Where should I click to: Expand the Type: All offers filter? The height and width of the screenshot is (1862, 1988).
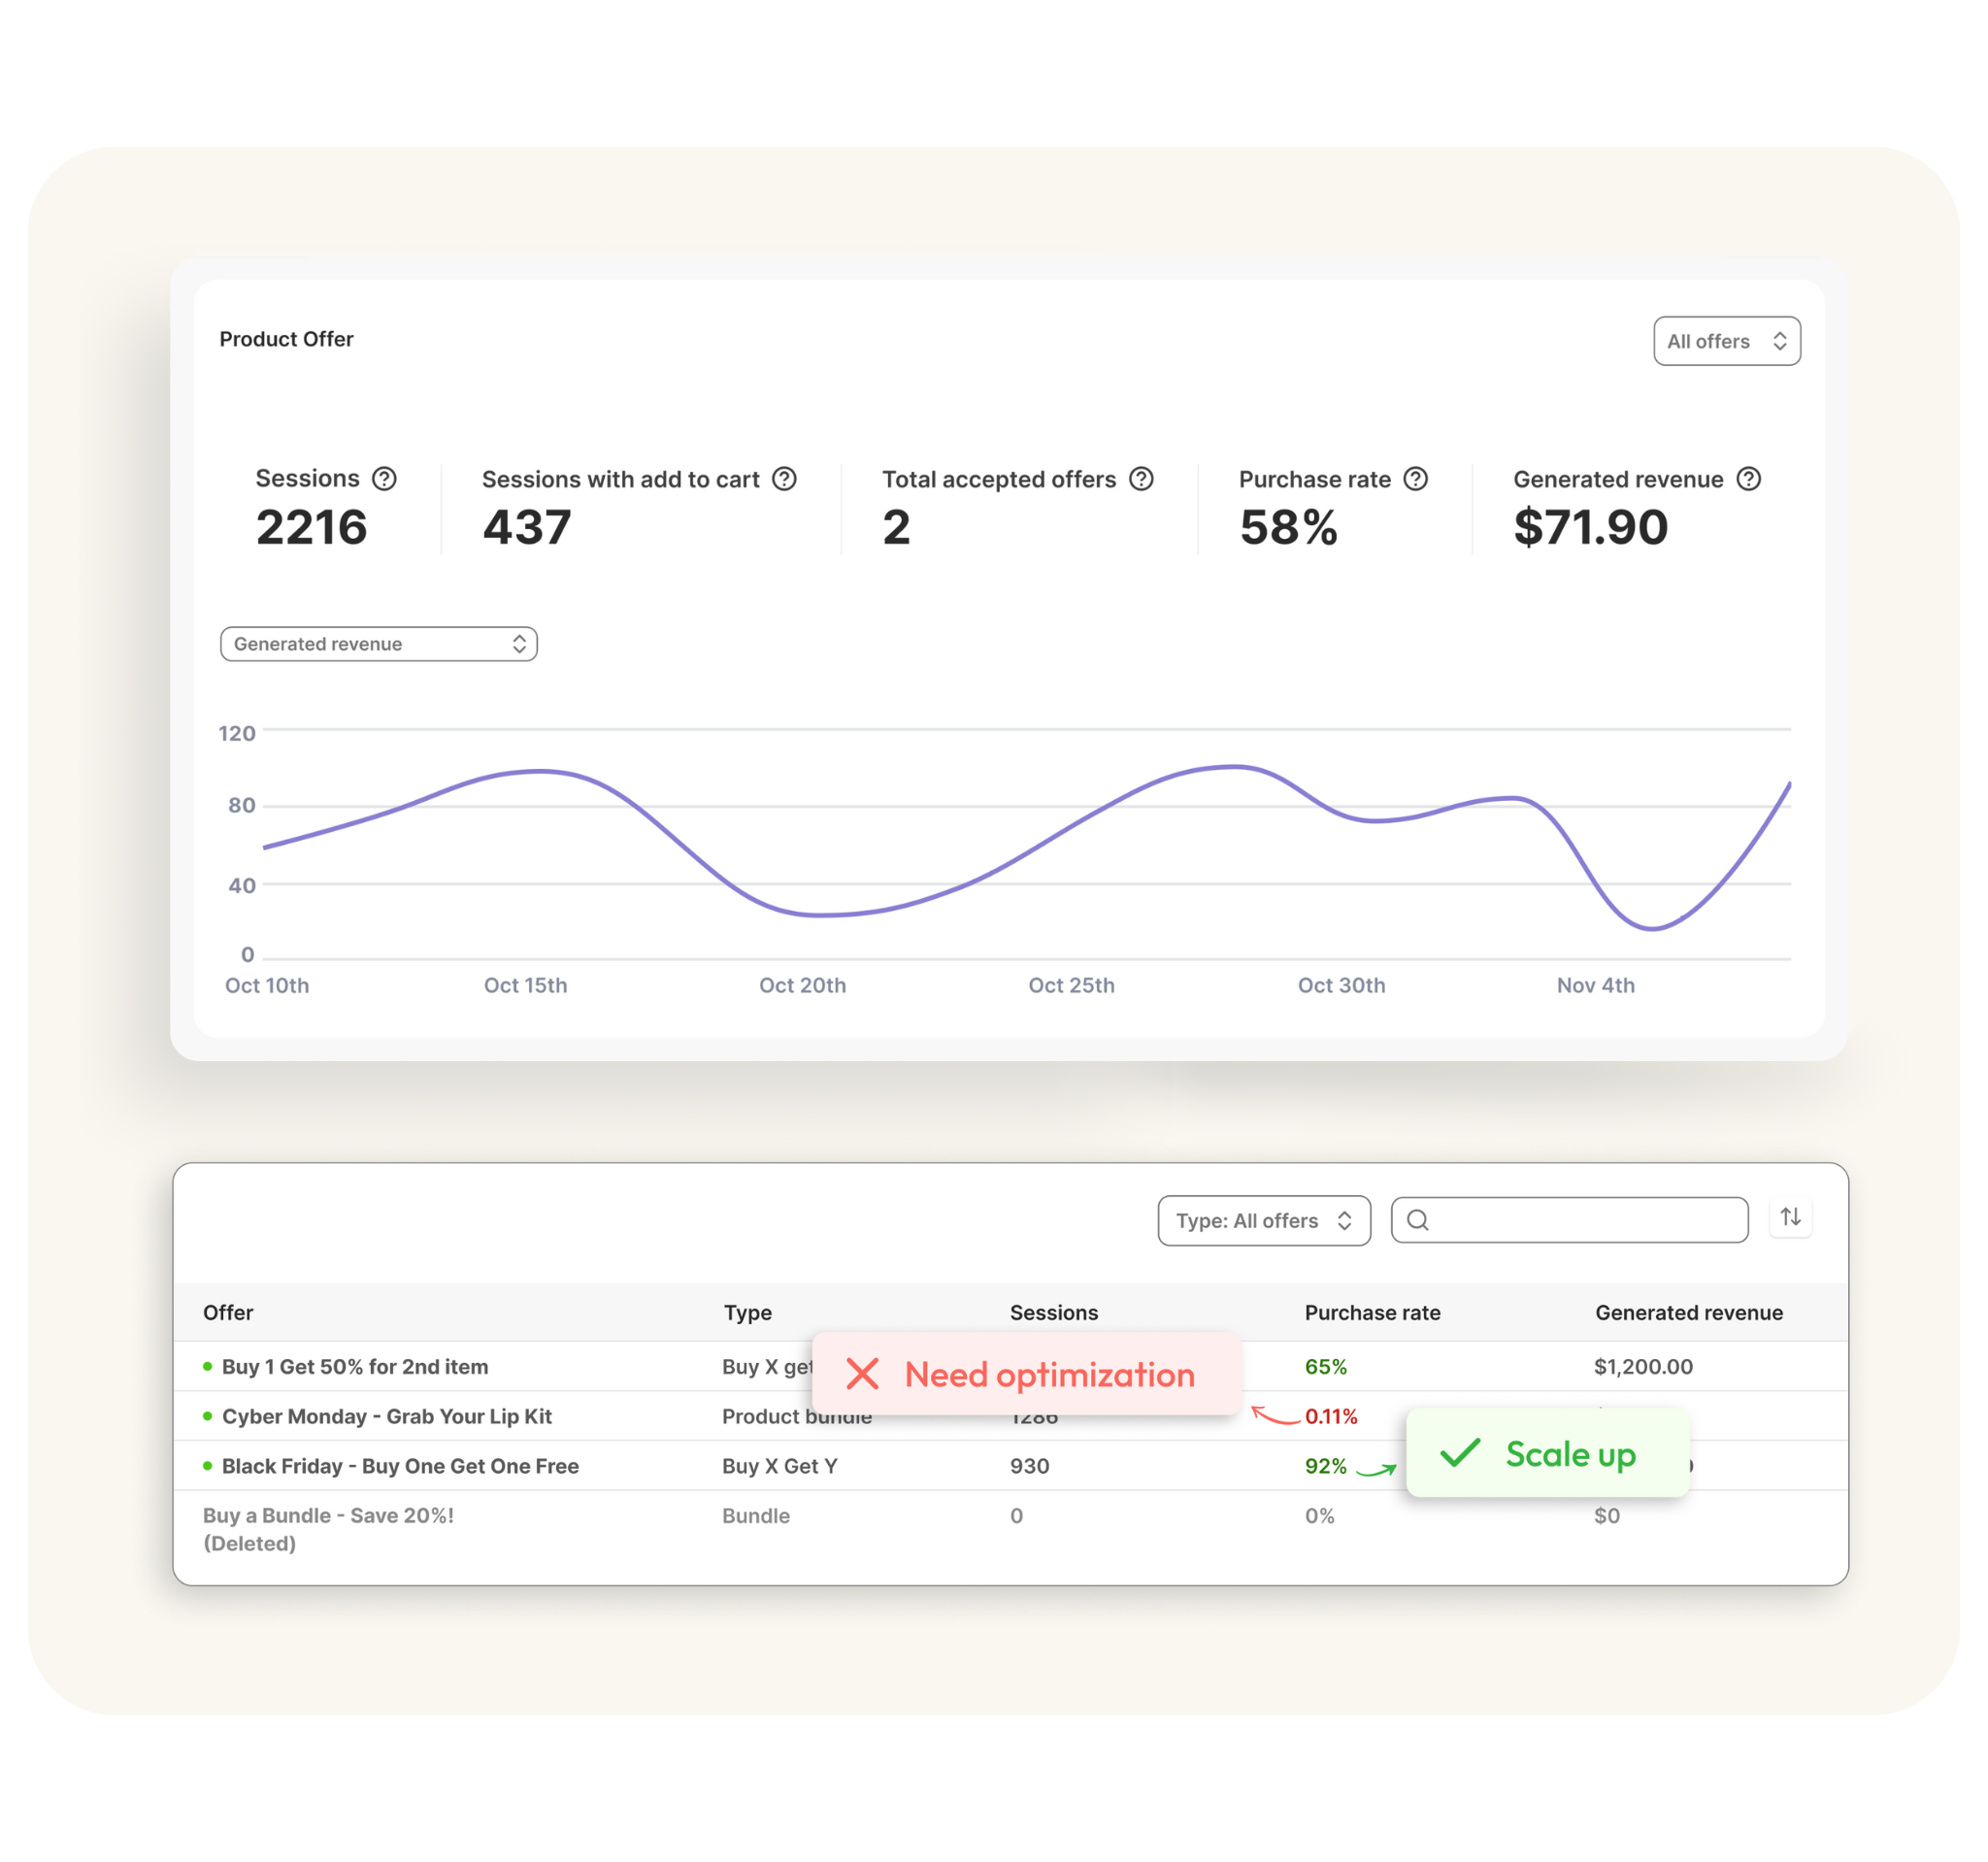(x=1263, y=1221)
